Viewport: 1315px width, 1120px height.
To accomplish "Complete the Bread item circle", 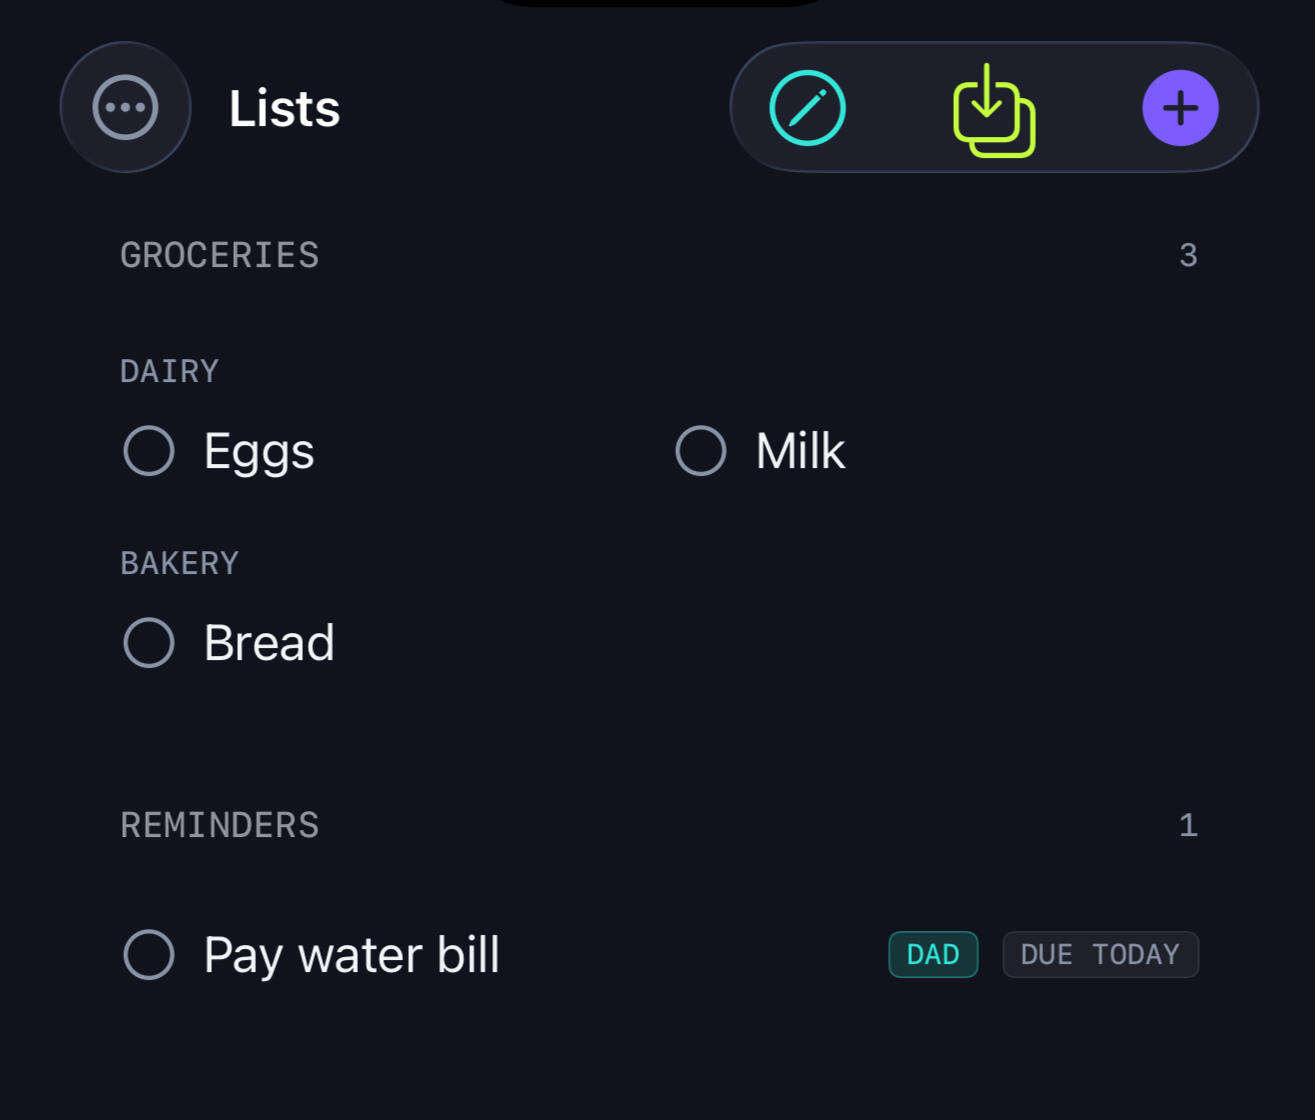I will coord(149,642).
